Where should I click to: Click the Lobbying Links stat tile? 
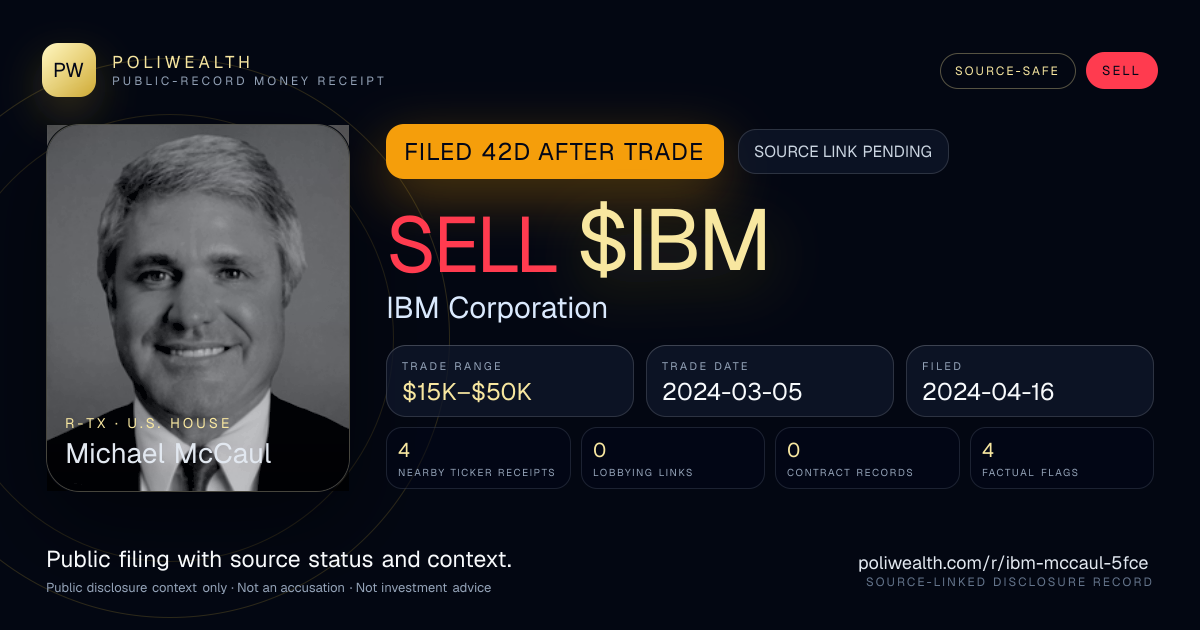(x=673, y=458)
